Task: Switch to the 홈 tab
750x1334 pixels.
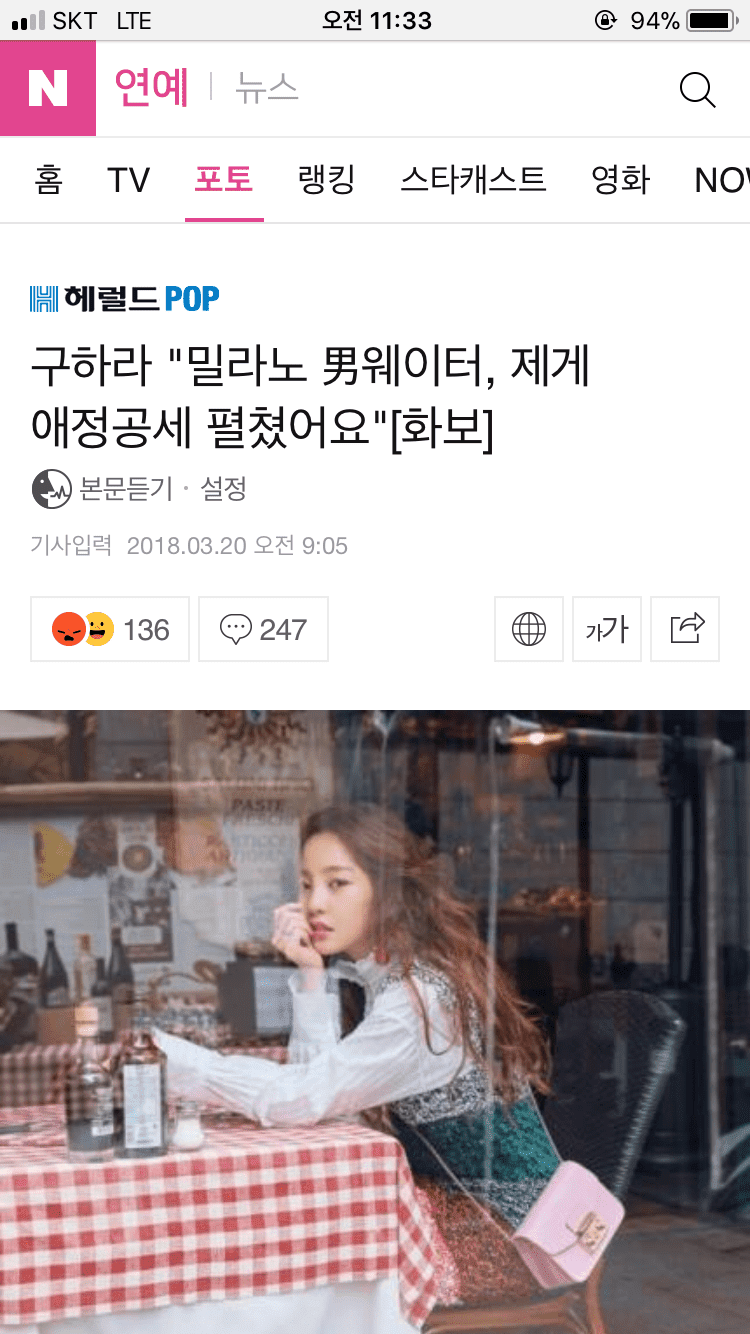Action: pyautogui.click(x=48, y=180)
